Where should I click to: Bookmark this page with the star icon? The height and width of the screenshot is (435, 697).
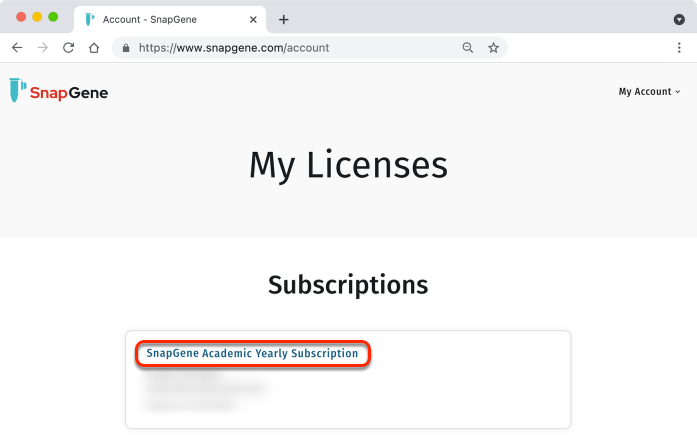[493, 48]
